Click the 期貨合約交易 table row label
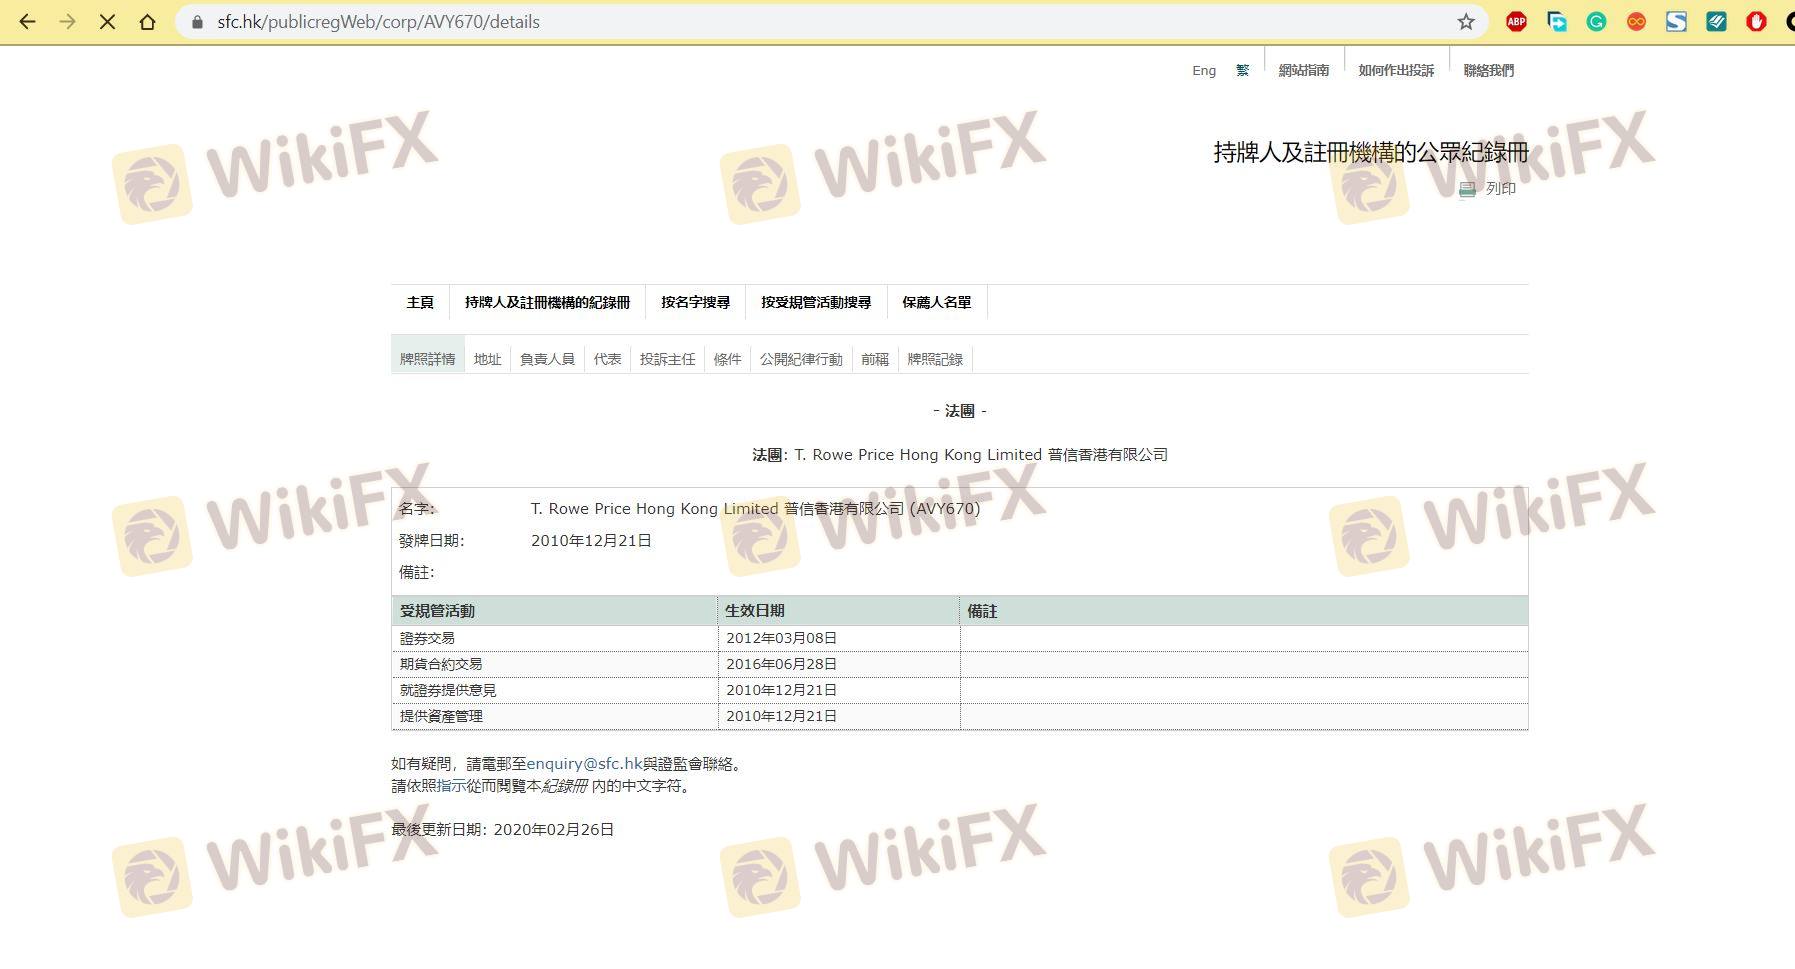The width and height of the screenshot is (1795, 969). coord(441,664)
